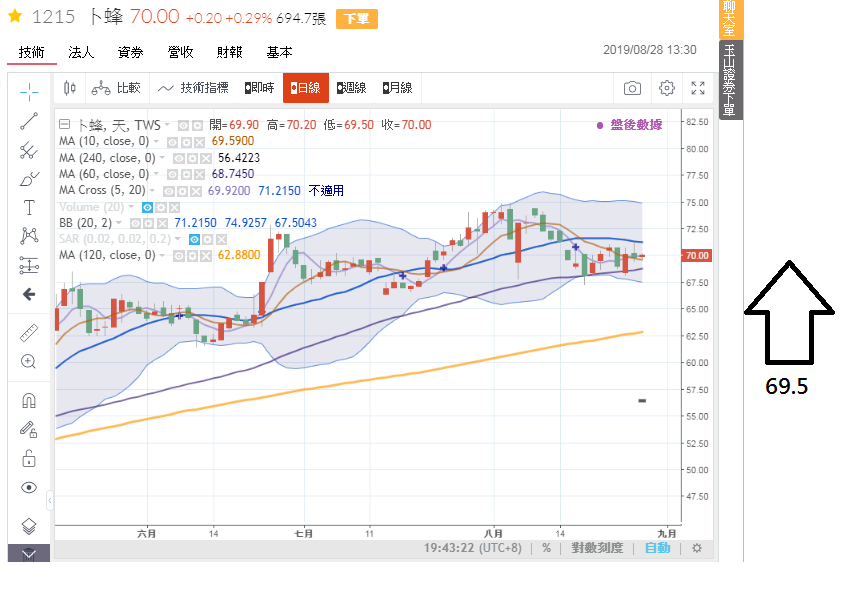Take a chart snapshot with camera icon
Screen dimensions: 850x595
point(632,88)
